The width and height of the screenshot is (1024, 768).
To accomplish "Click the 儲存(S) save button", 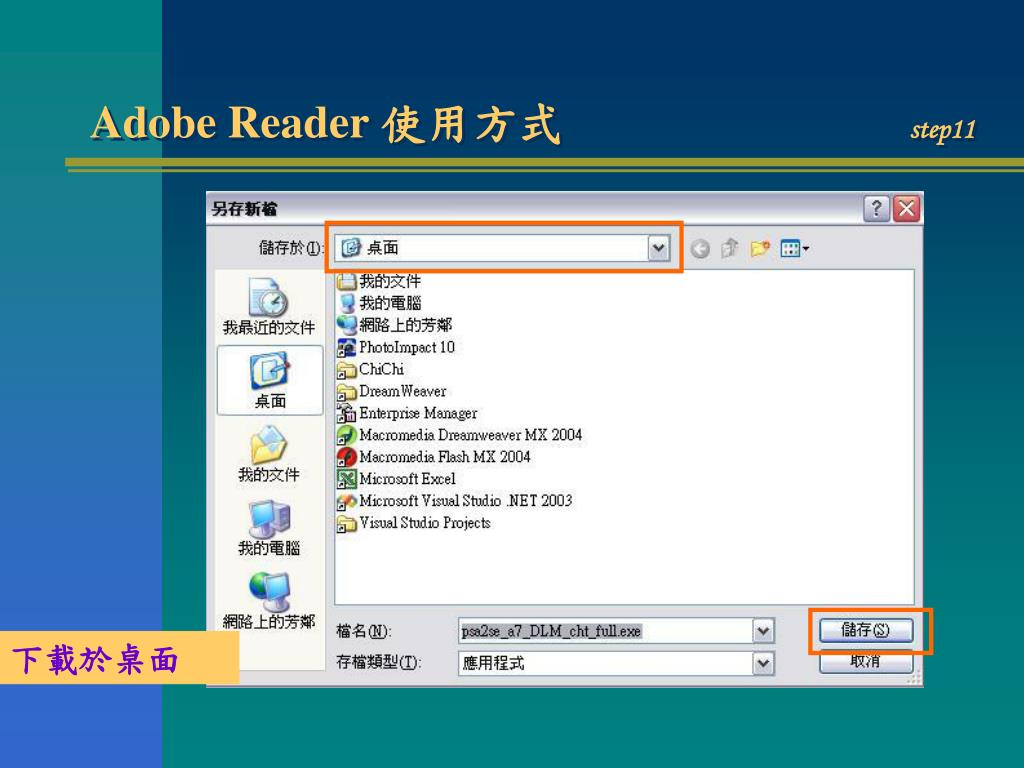I will coord(866,630).
